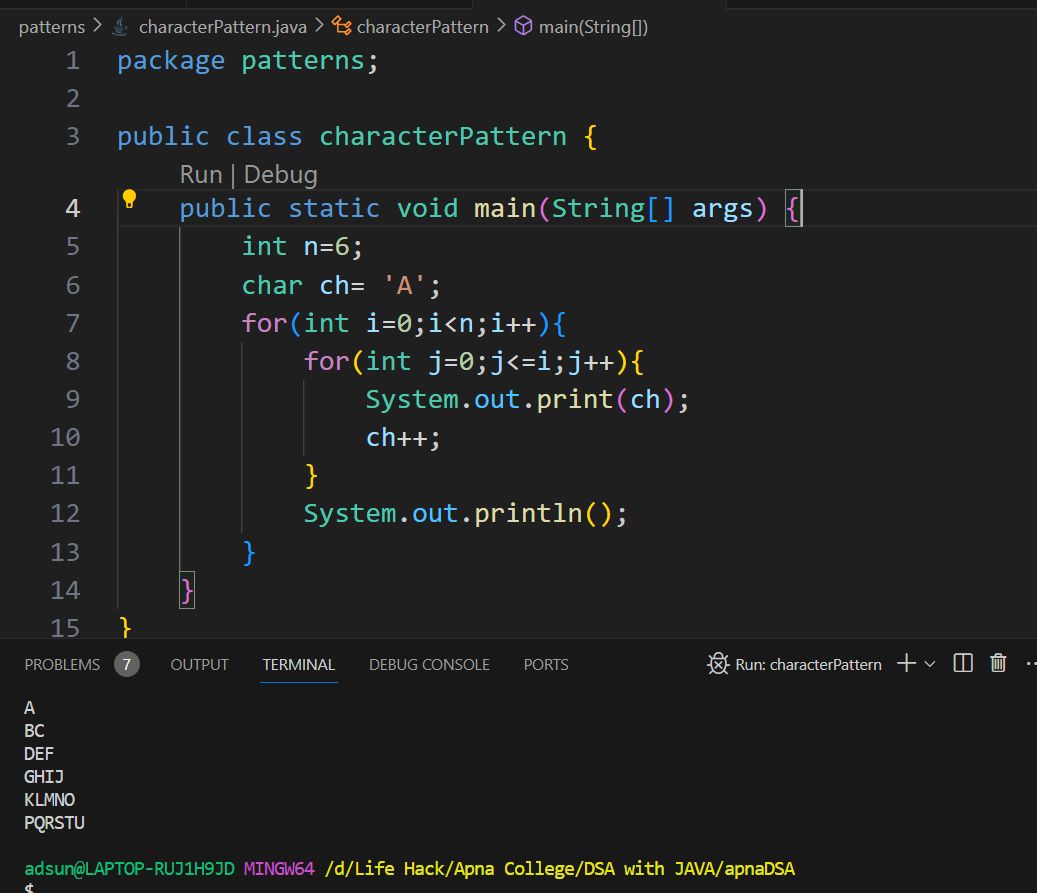Select the TERMINAL tab
Screen dimensions: 1037x893
point(298,664)
